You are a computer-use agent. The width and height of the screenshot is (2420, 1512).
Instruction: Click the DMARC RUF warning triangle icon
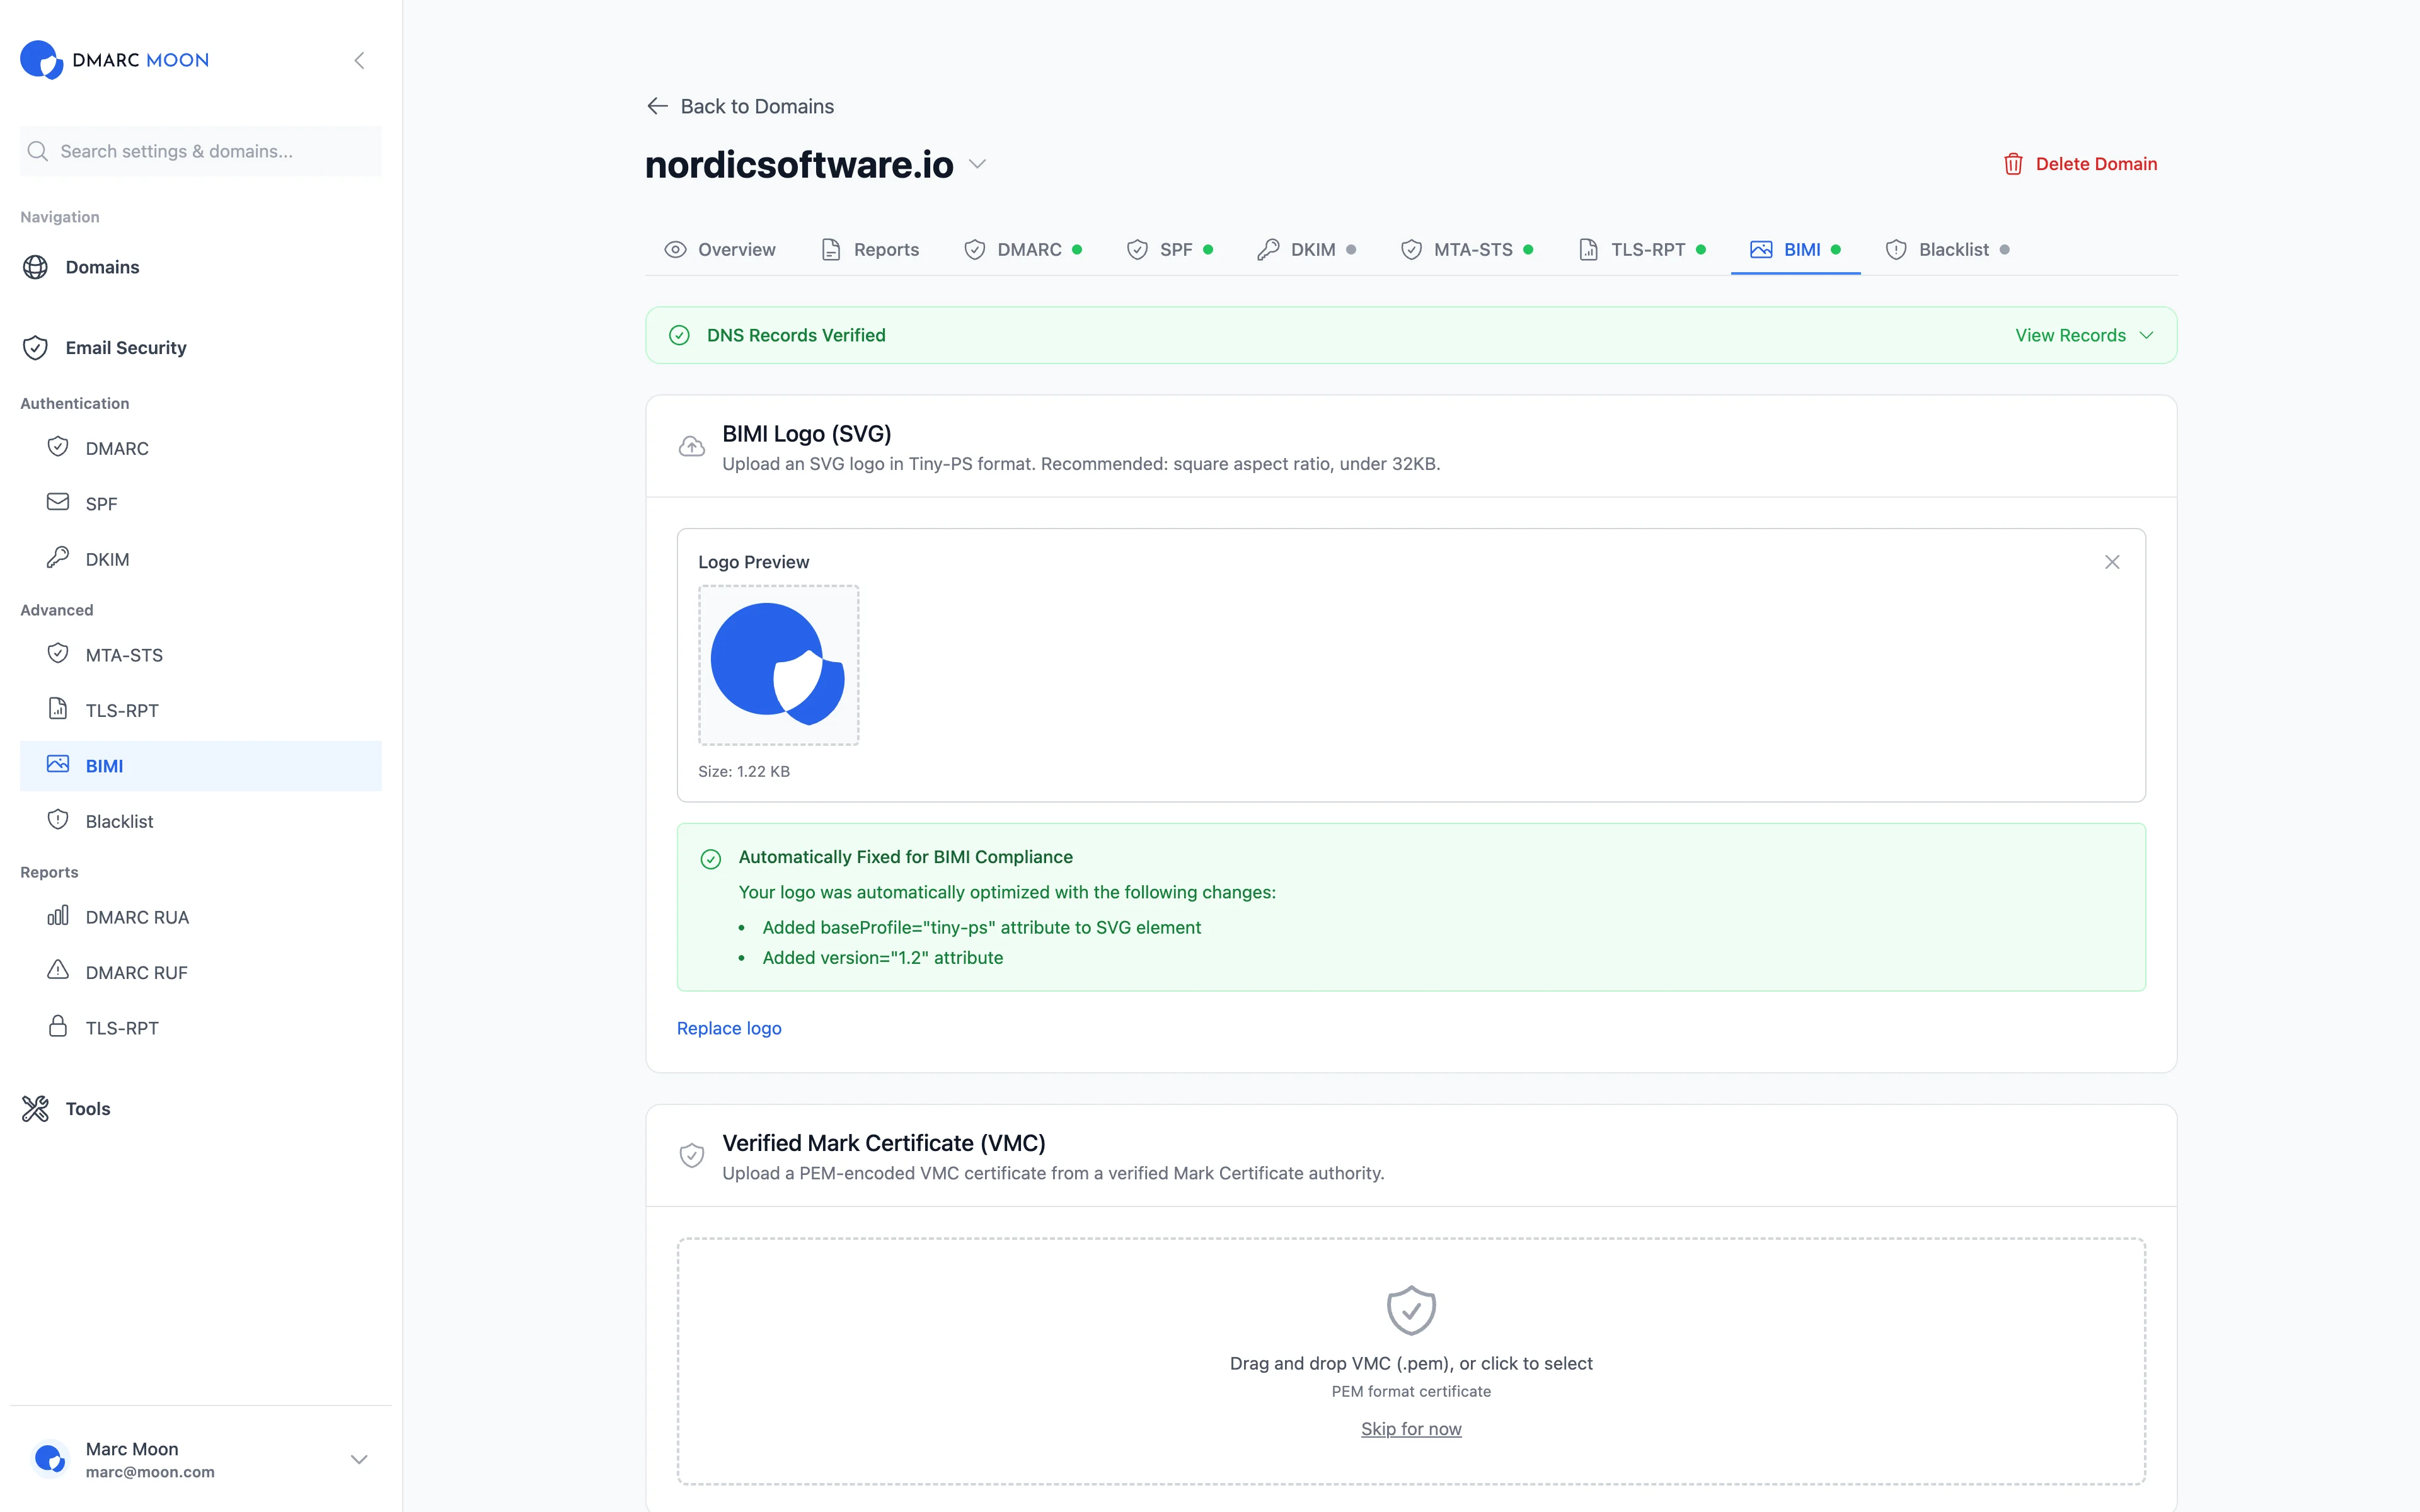58,971
